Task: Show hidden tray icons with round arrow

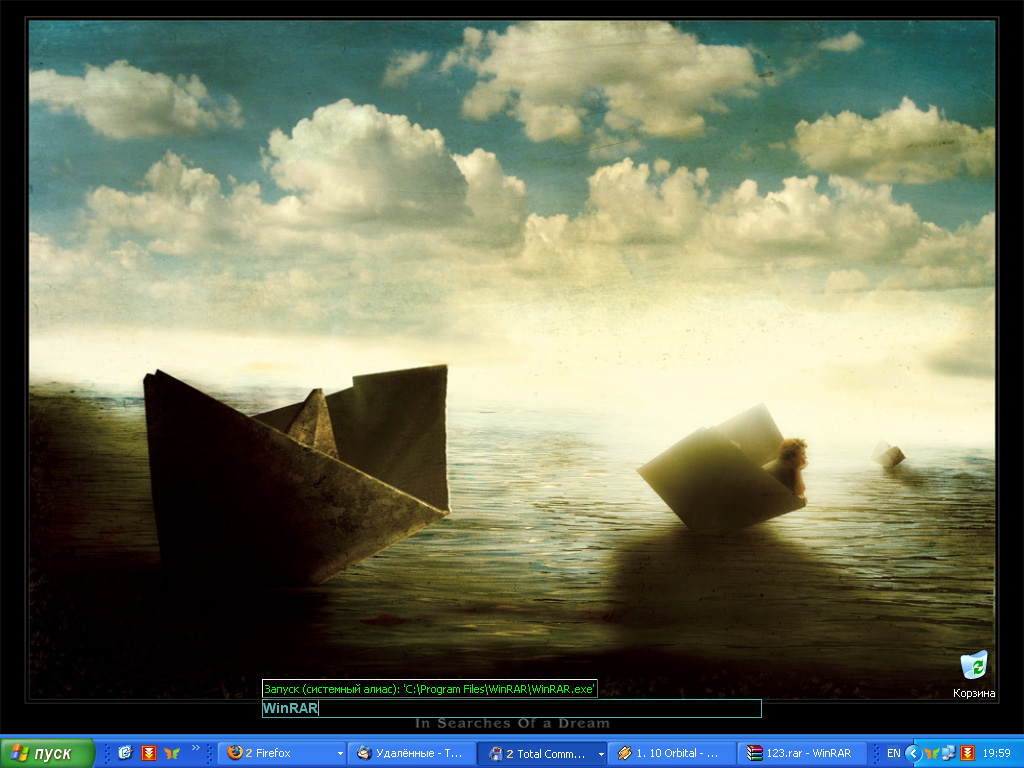Action: (x=912, y=753)
